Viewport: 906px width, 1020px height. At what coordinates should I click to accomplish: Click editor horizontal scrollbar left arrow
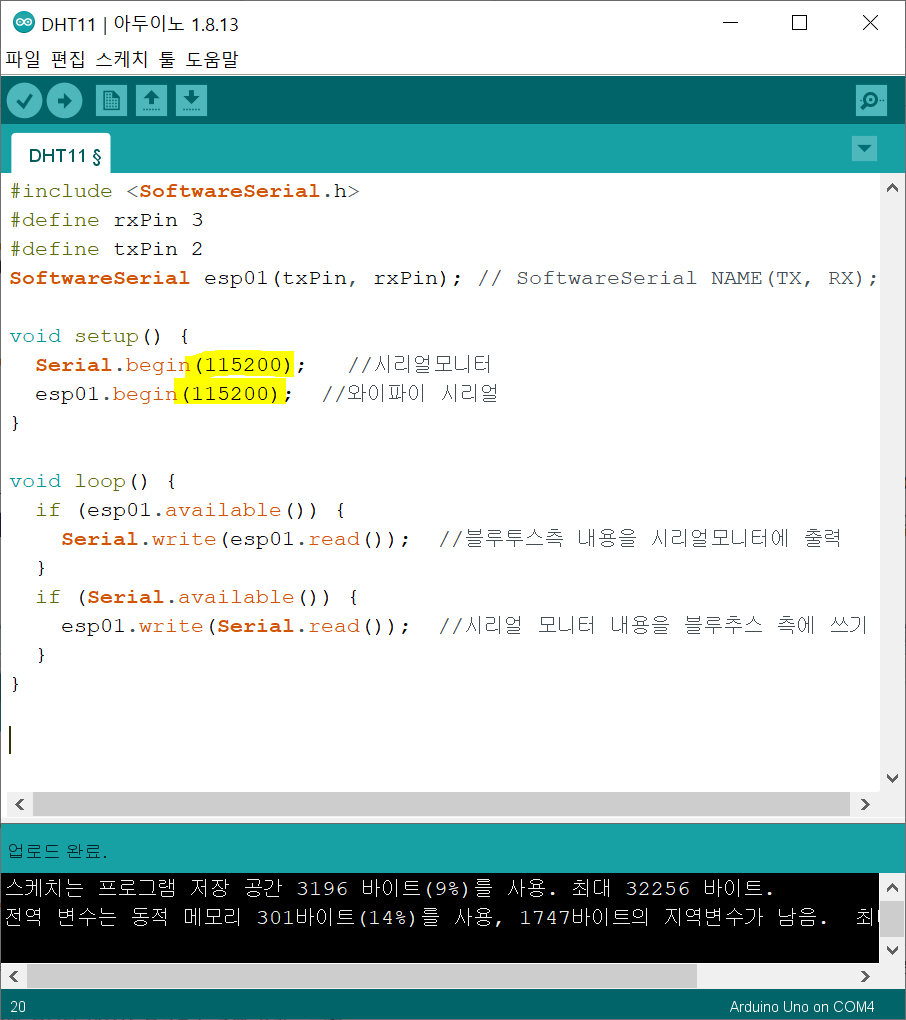coord(20,804)
